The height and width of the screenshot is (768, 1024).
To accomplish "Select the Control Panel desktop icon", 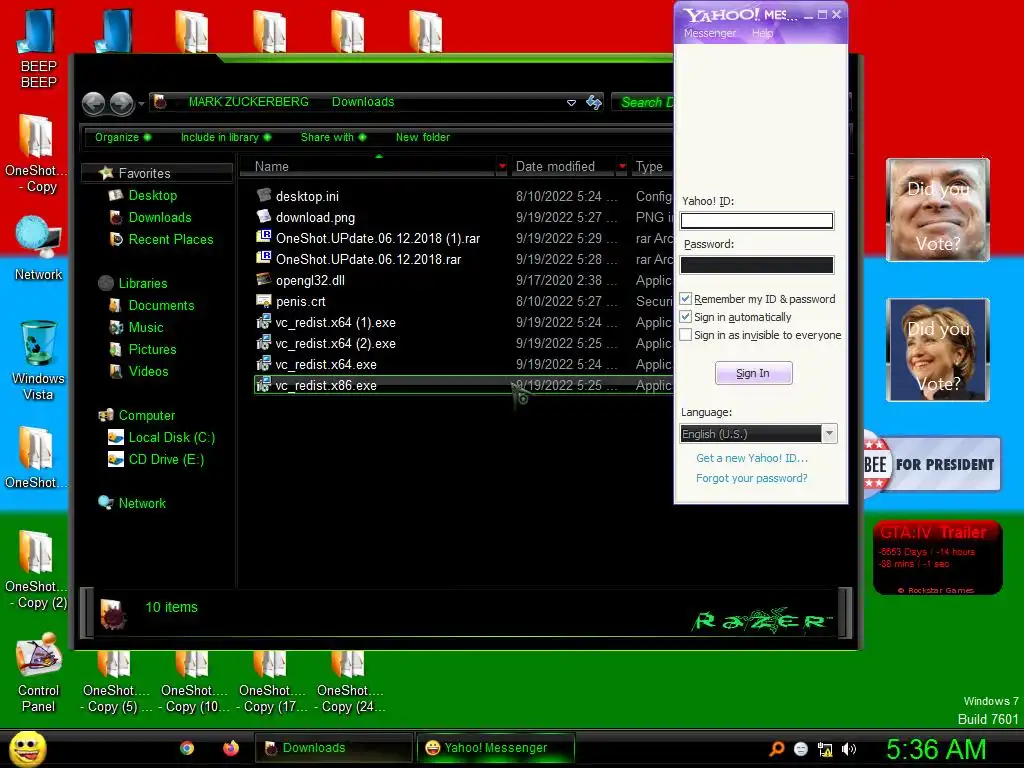I will coord(38,673).
